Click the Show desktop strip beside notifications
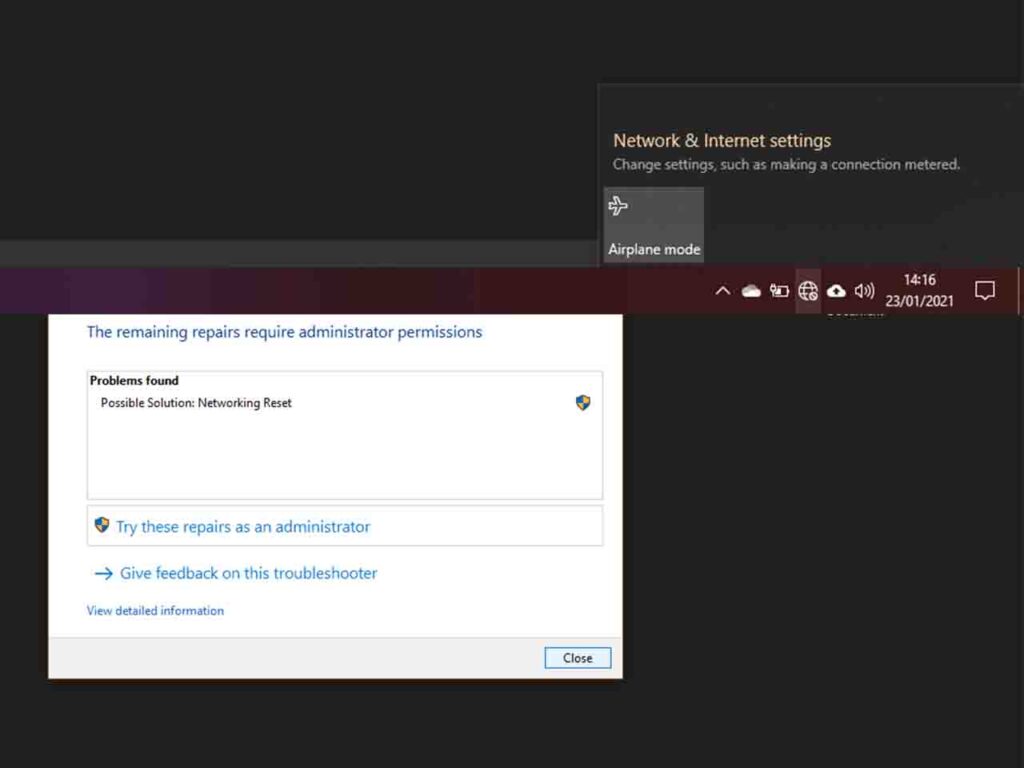This screenshot has height=768, width=1024. (x=1019, y=291)
